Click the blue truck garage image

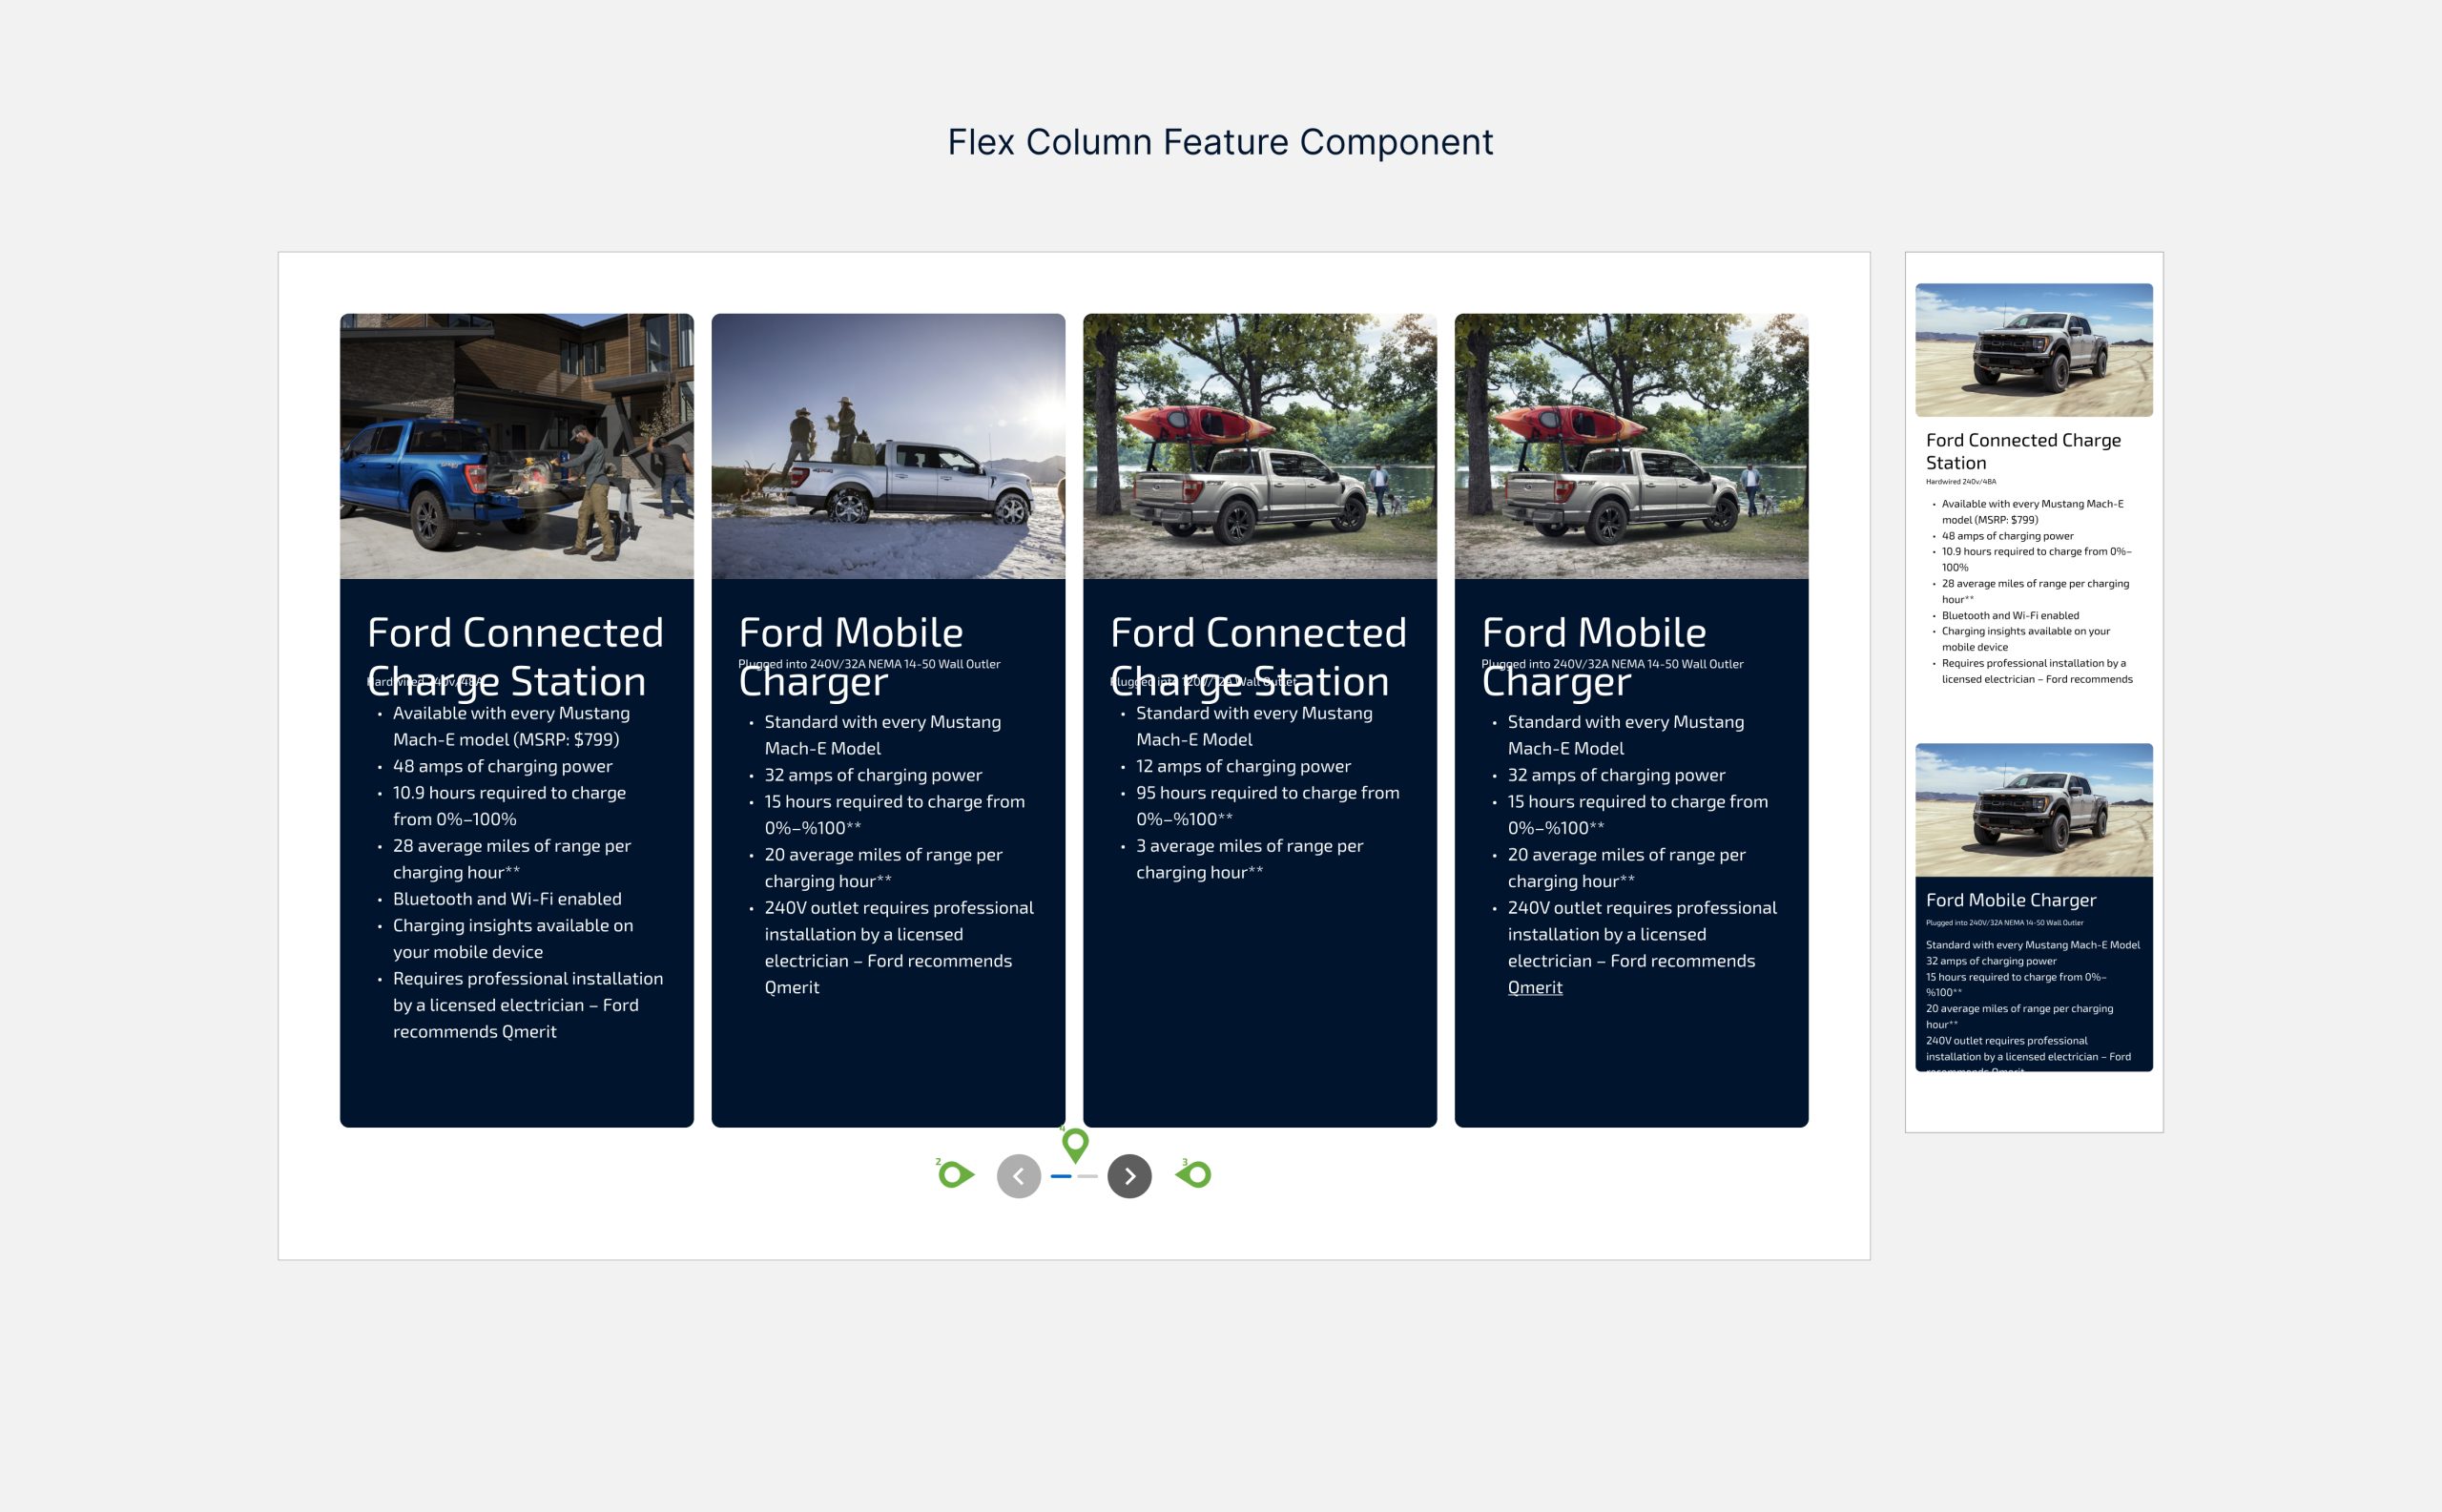516,446
